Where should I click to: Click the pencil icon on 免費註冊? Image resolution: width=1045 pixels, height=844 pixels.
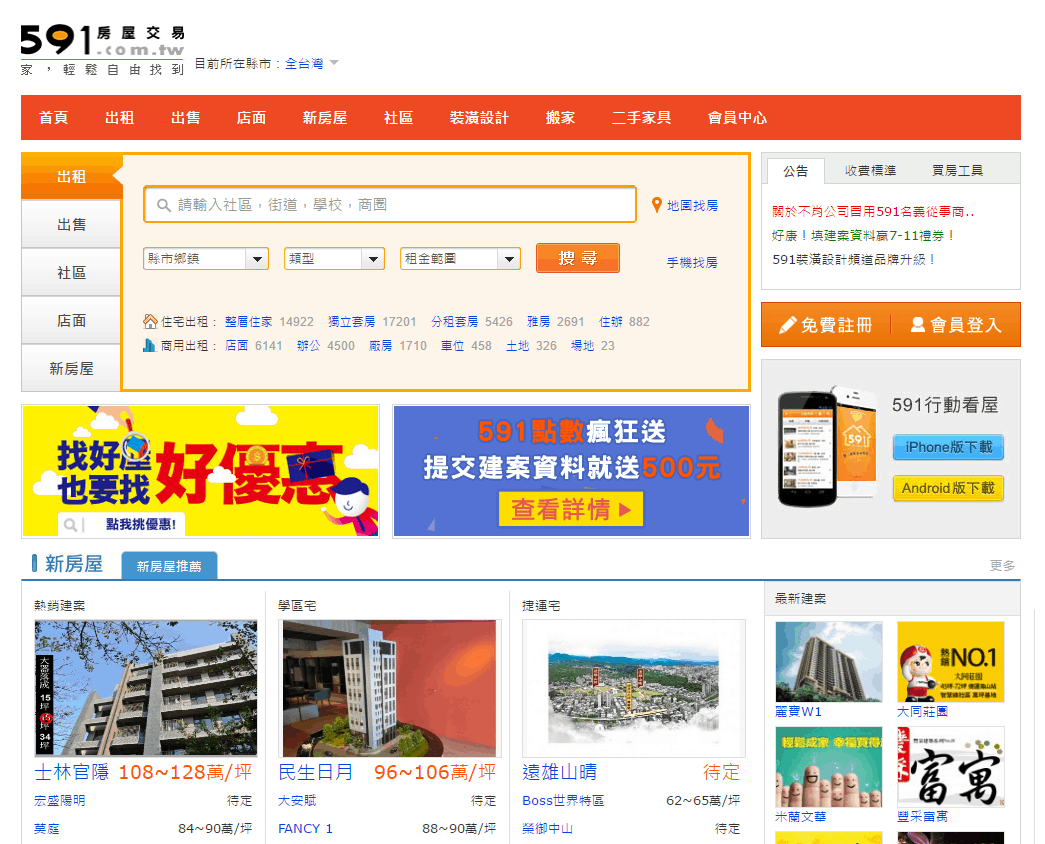[788, 325]
